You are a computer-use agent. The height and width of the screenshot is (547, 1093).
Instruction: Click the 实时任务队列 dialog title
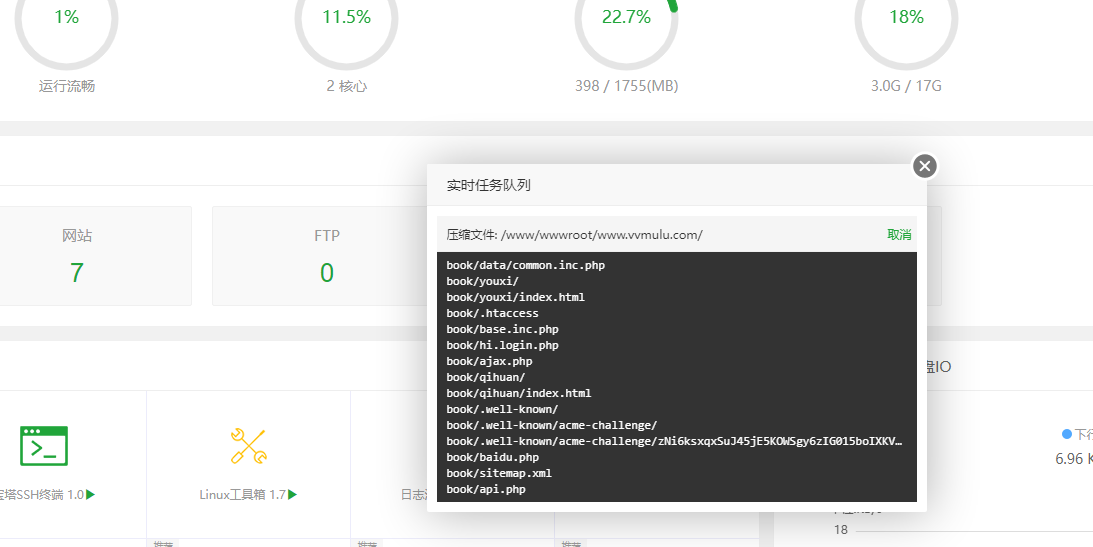point(489,185)
